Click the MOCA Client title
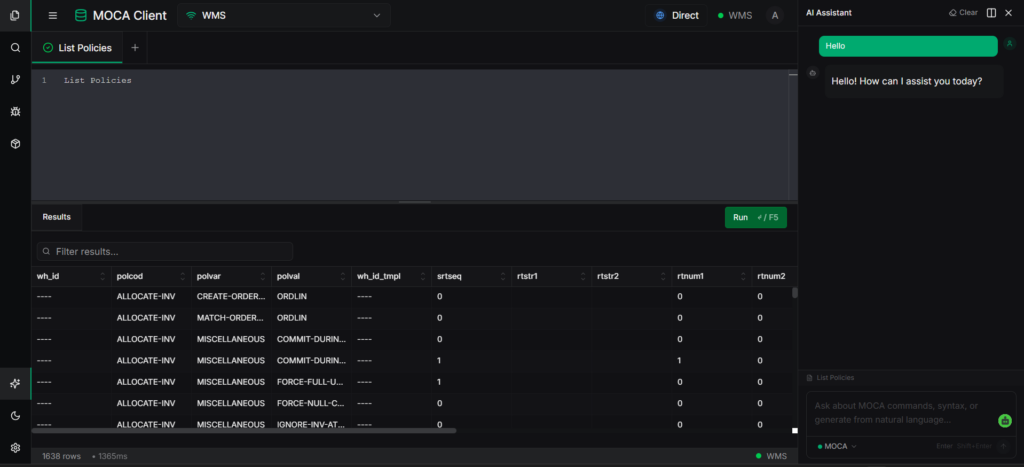This screenshot has height=467, width=1024. pyautogui.click(x=129, y=16)
